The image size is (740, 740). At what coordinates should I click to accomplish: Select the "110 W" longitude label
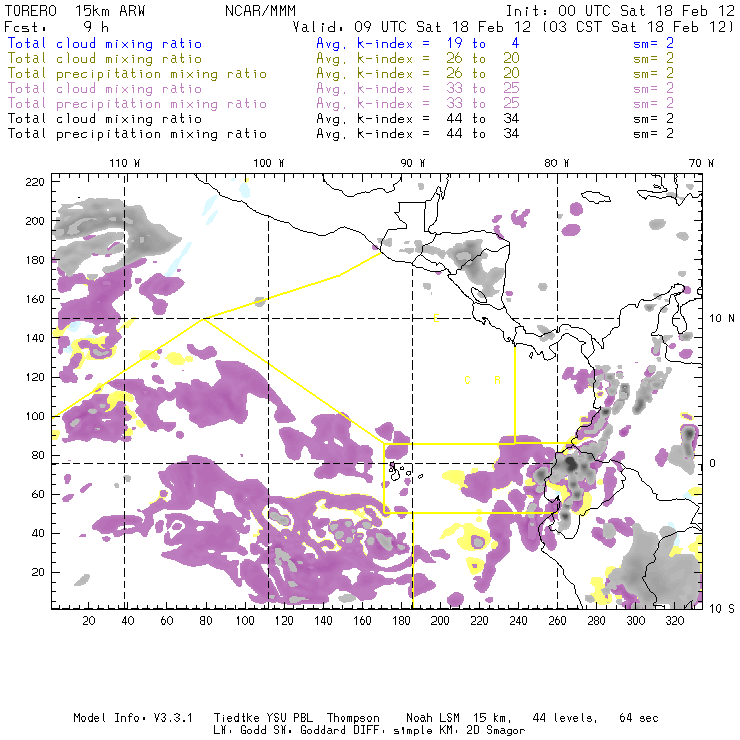(125, 163)
